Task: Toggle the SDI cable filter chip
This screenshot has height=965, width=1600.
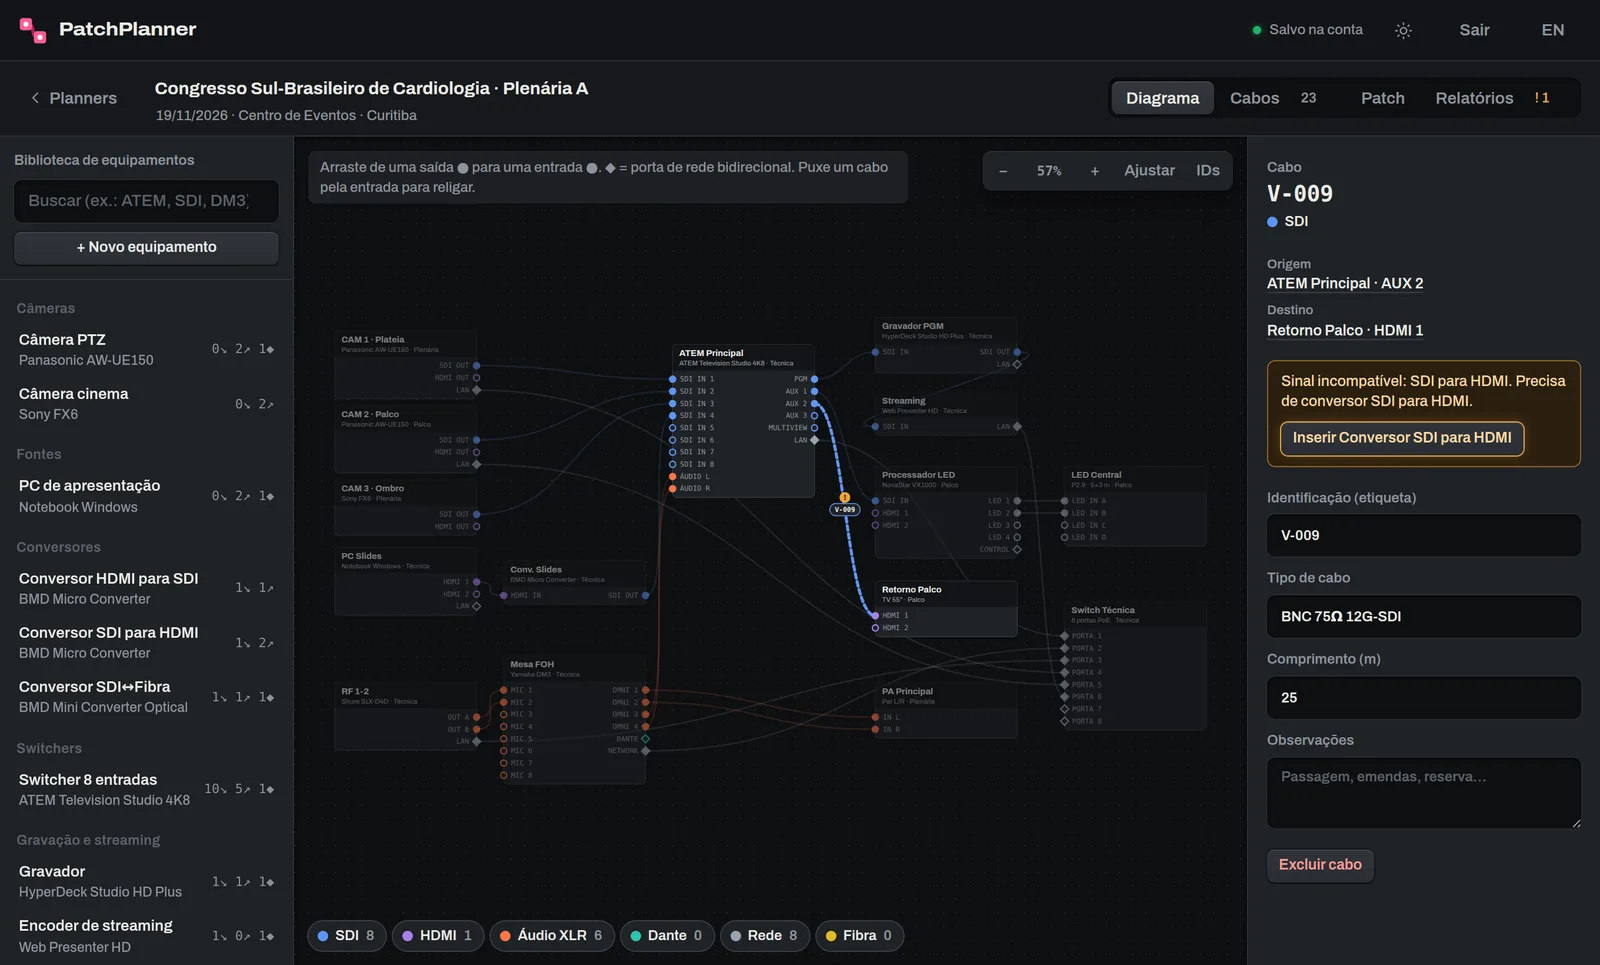Action: [346, 936]
